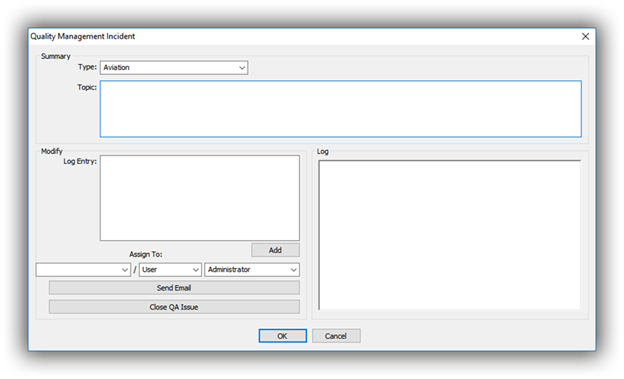Open the Administrator dropdown
This screenshot has height=379, width=624.
point(252,270)
